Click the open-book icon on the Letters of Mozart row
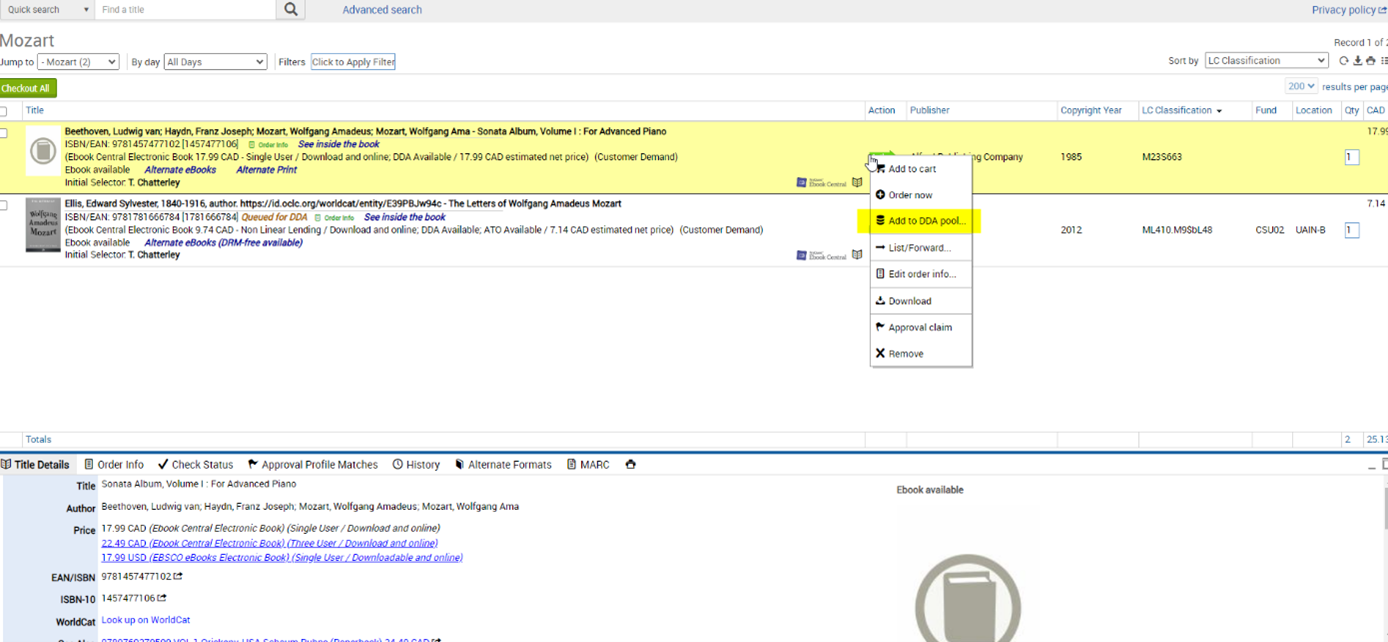 coord(857,255)
